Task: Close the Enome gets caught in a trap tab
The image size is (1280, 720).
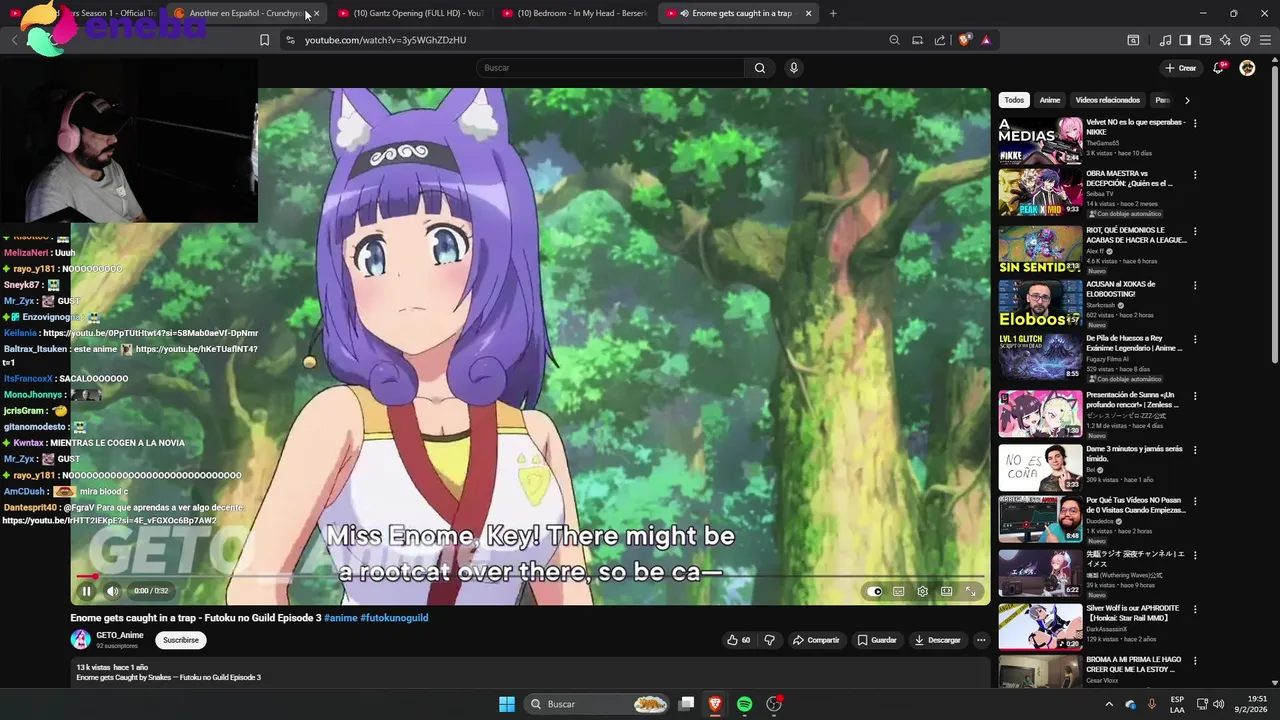Action: [808, 13]
